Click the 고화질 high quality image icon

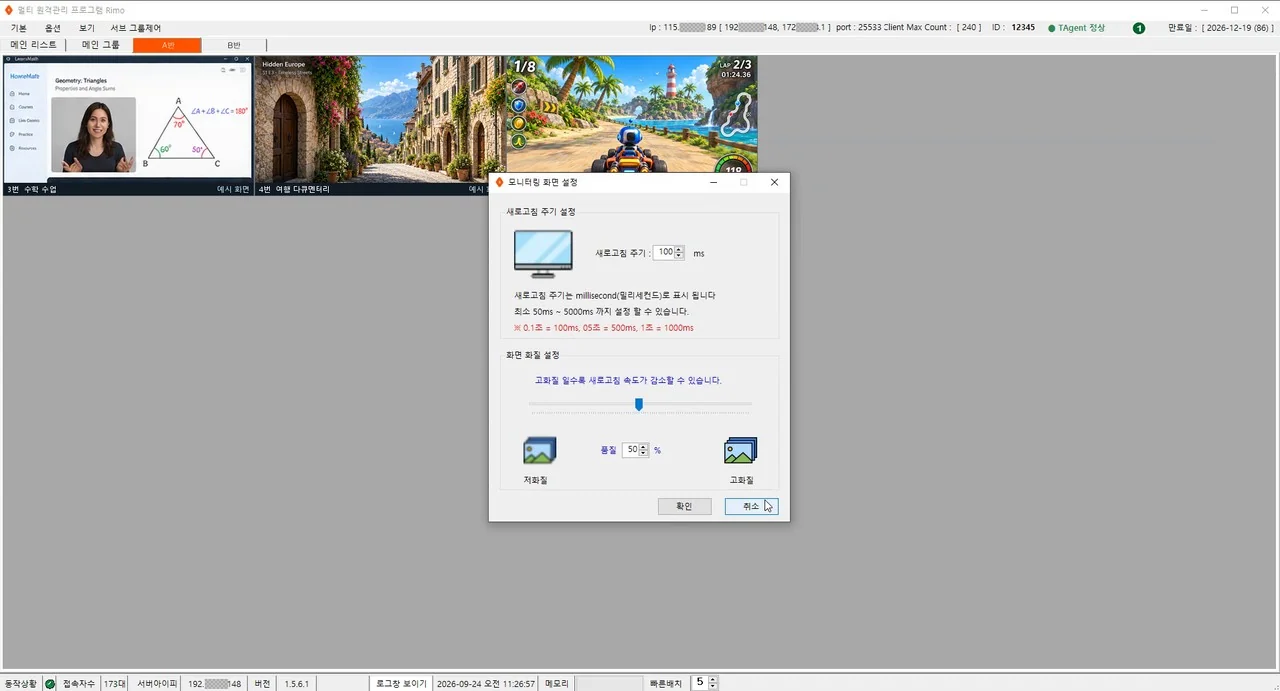[x=740, y=450]
